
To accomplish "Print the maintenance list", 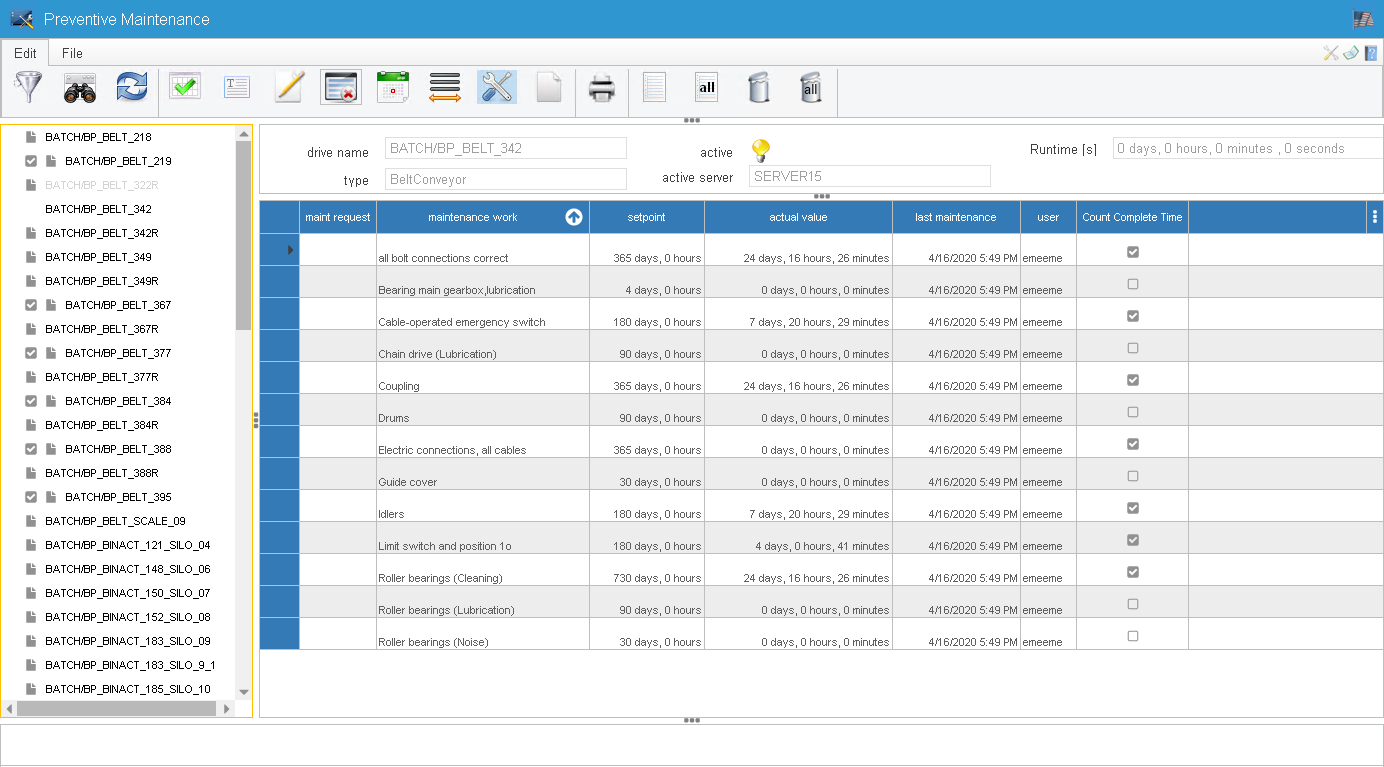I will [x=602, y=87].
